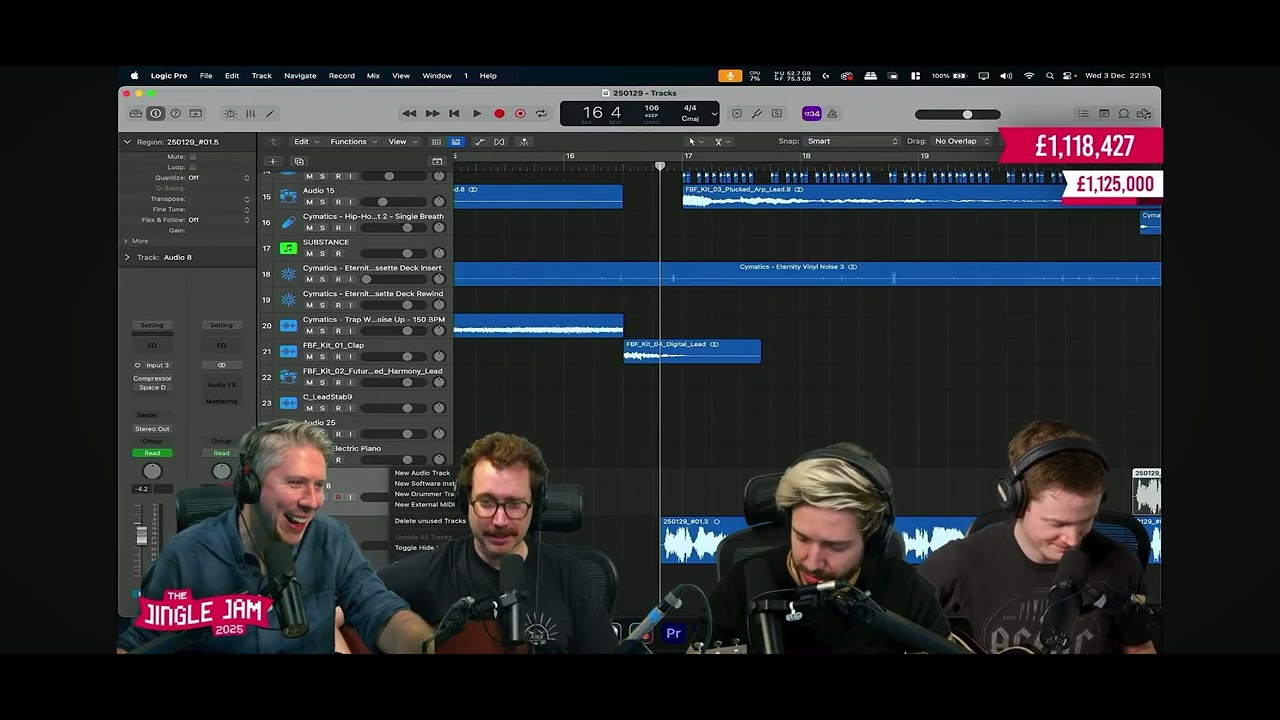
Task: Click the Catch Playhead button
Action: pyautogui.click(x=523, y=142)
